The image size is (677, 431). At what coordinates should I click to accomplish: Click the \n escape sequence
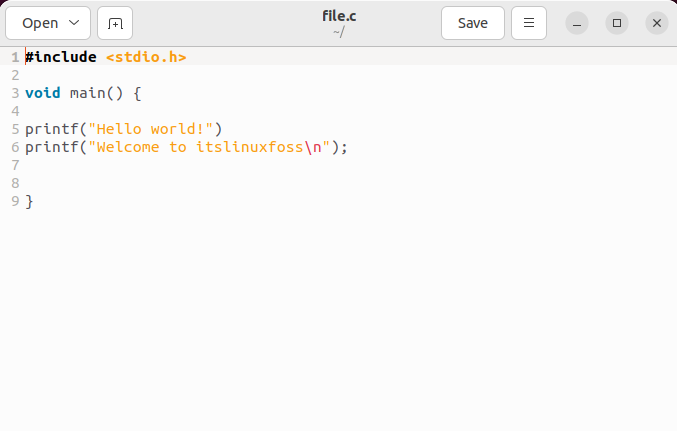coord(313,147)
